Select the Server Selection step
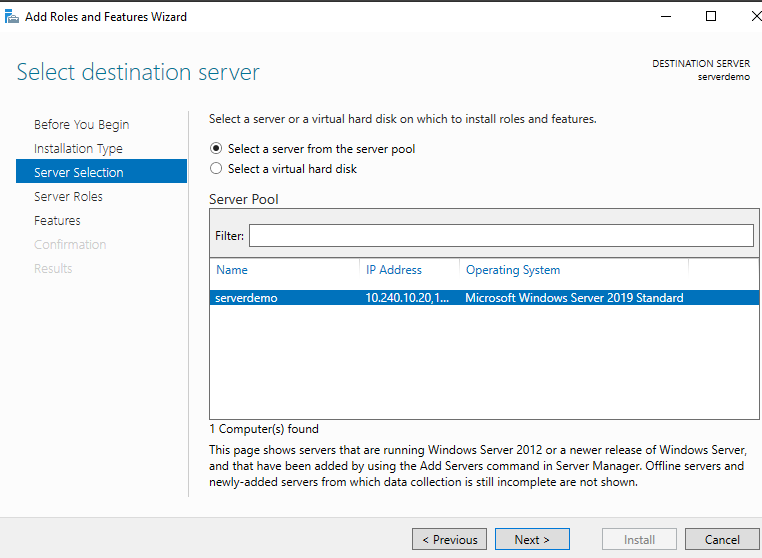Viewport: 762px width, 558px height. (79, 173)
